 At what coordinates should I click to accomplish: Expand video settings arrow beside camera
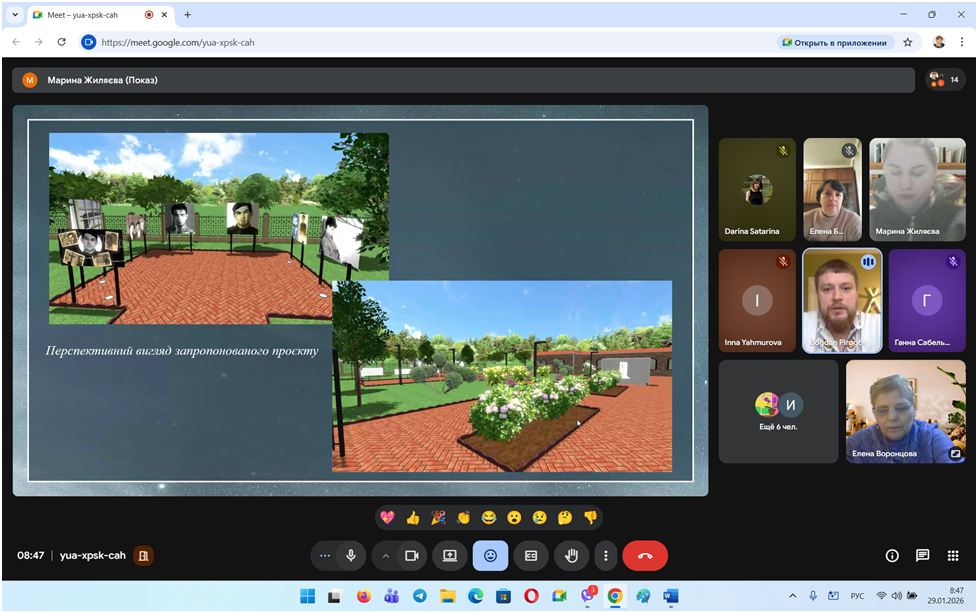click(386, 555)
